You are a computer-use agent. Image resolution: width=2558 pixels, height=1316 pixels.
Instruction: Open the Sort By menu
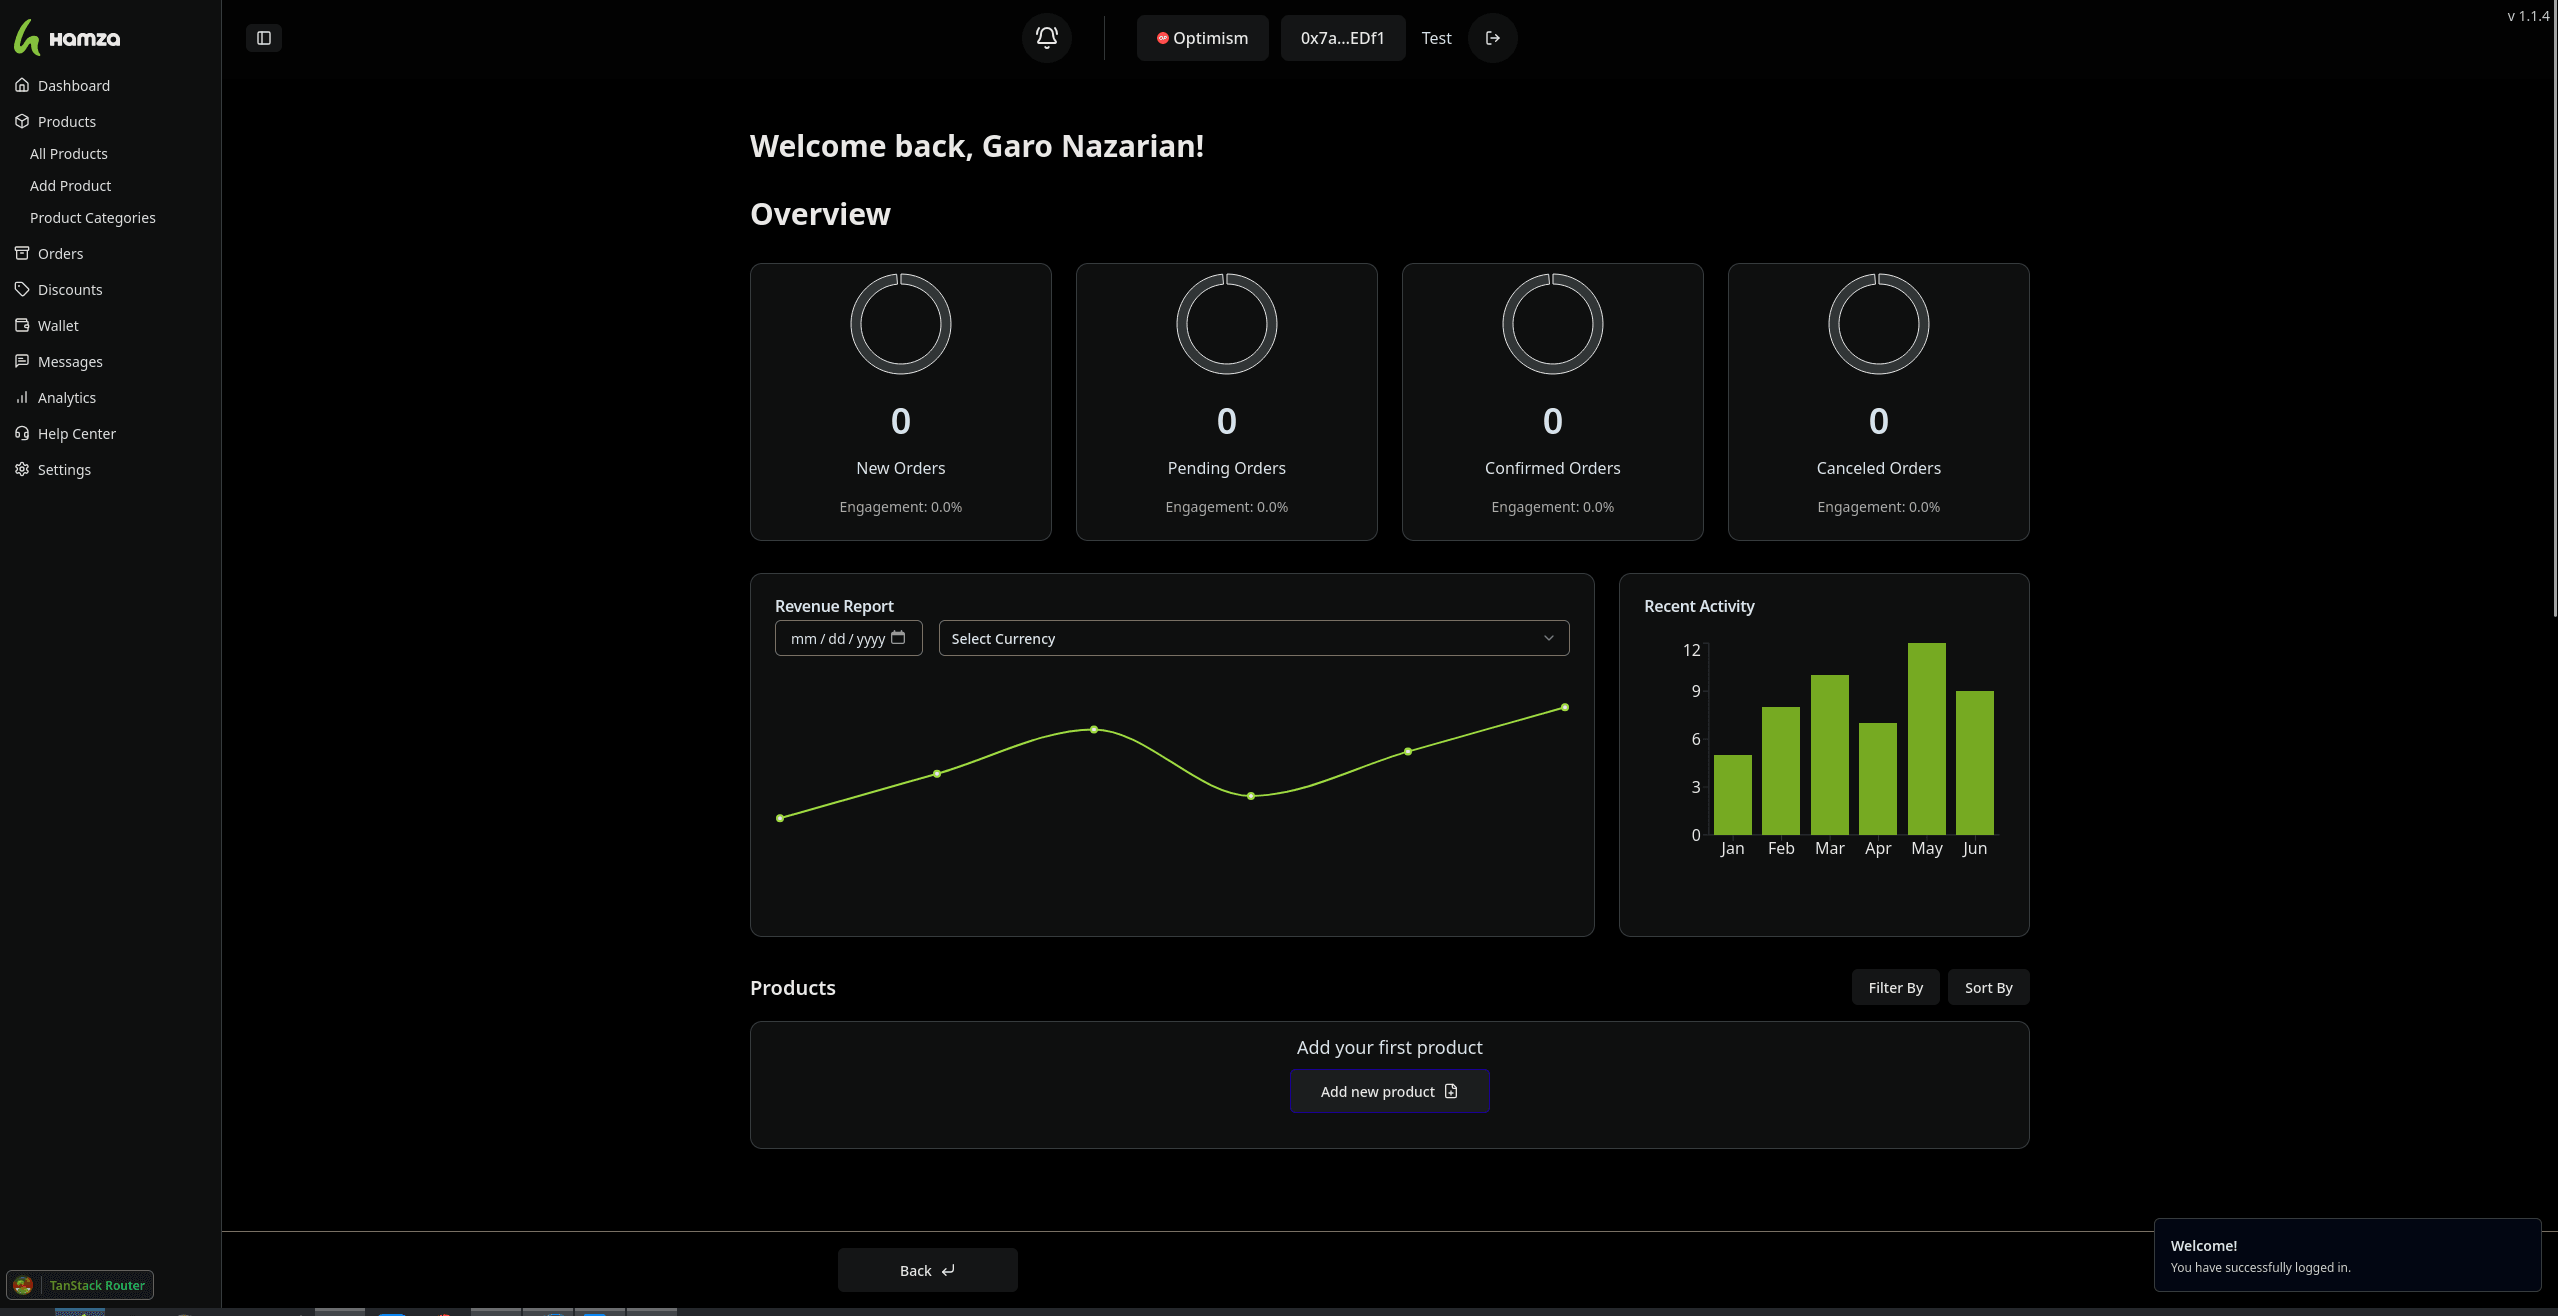[x=1987, y=987]
